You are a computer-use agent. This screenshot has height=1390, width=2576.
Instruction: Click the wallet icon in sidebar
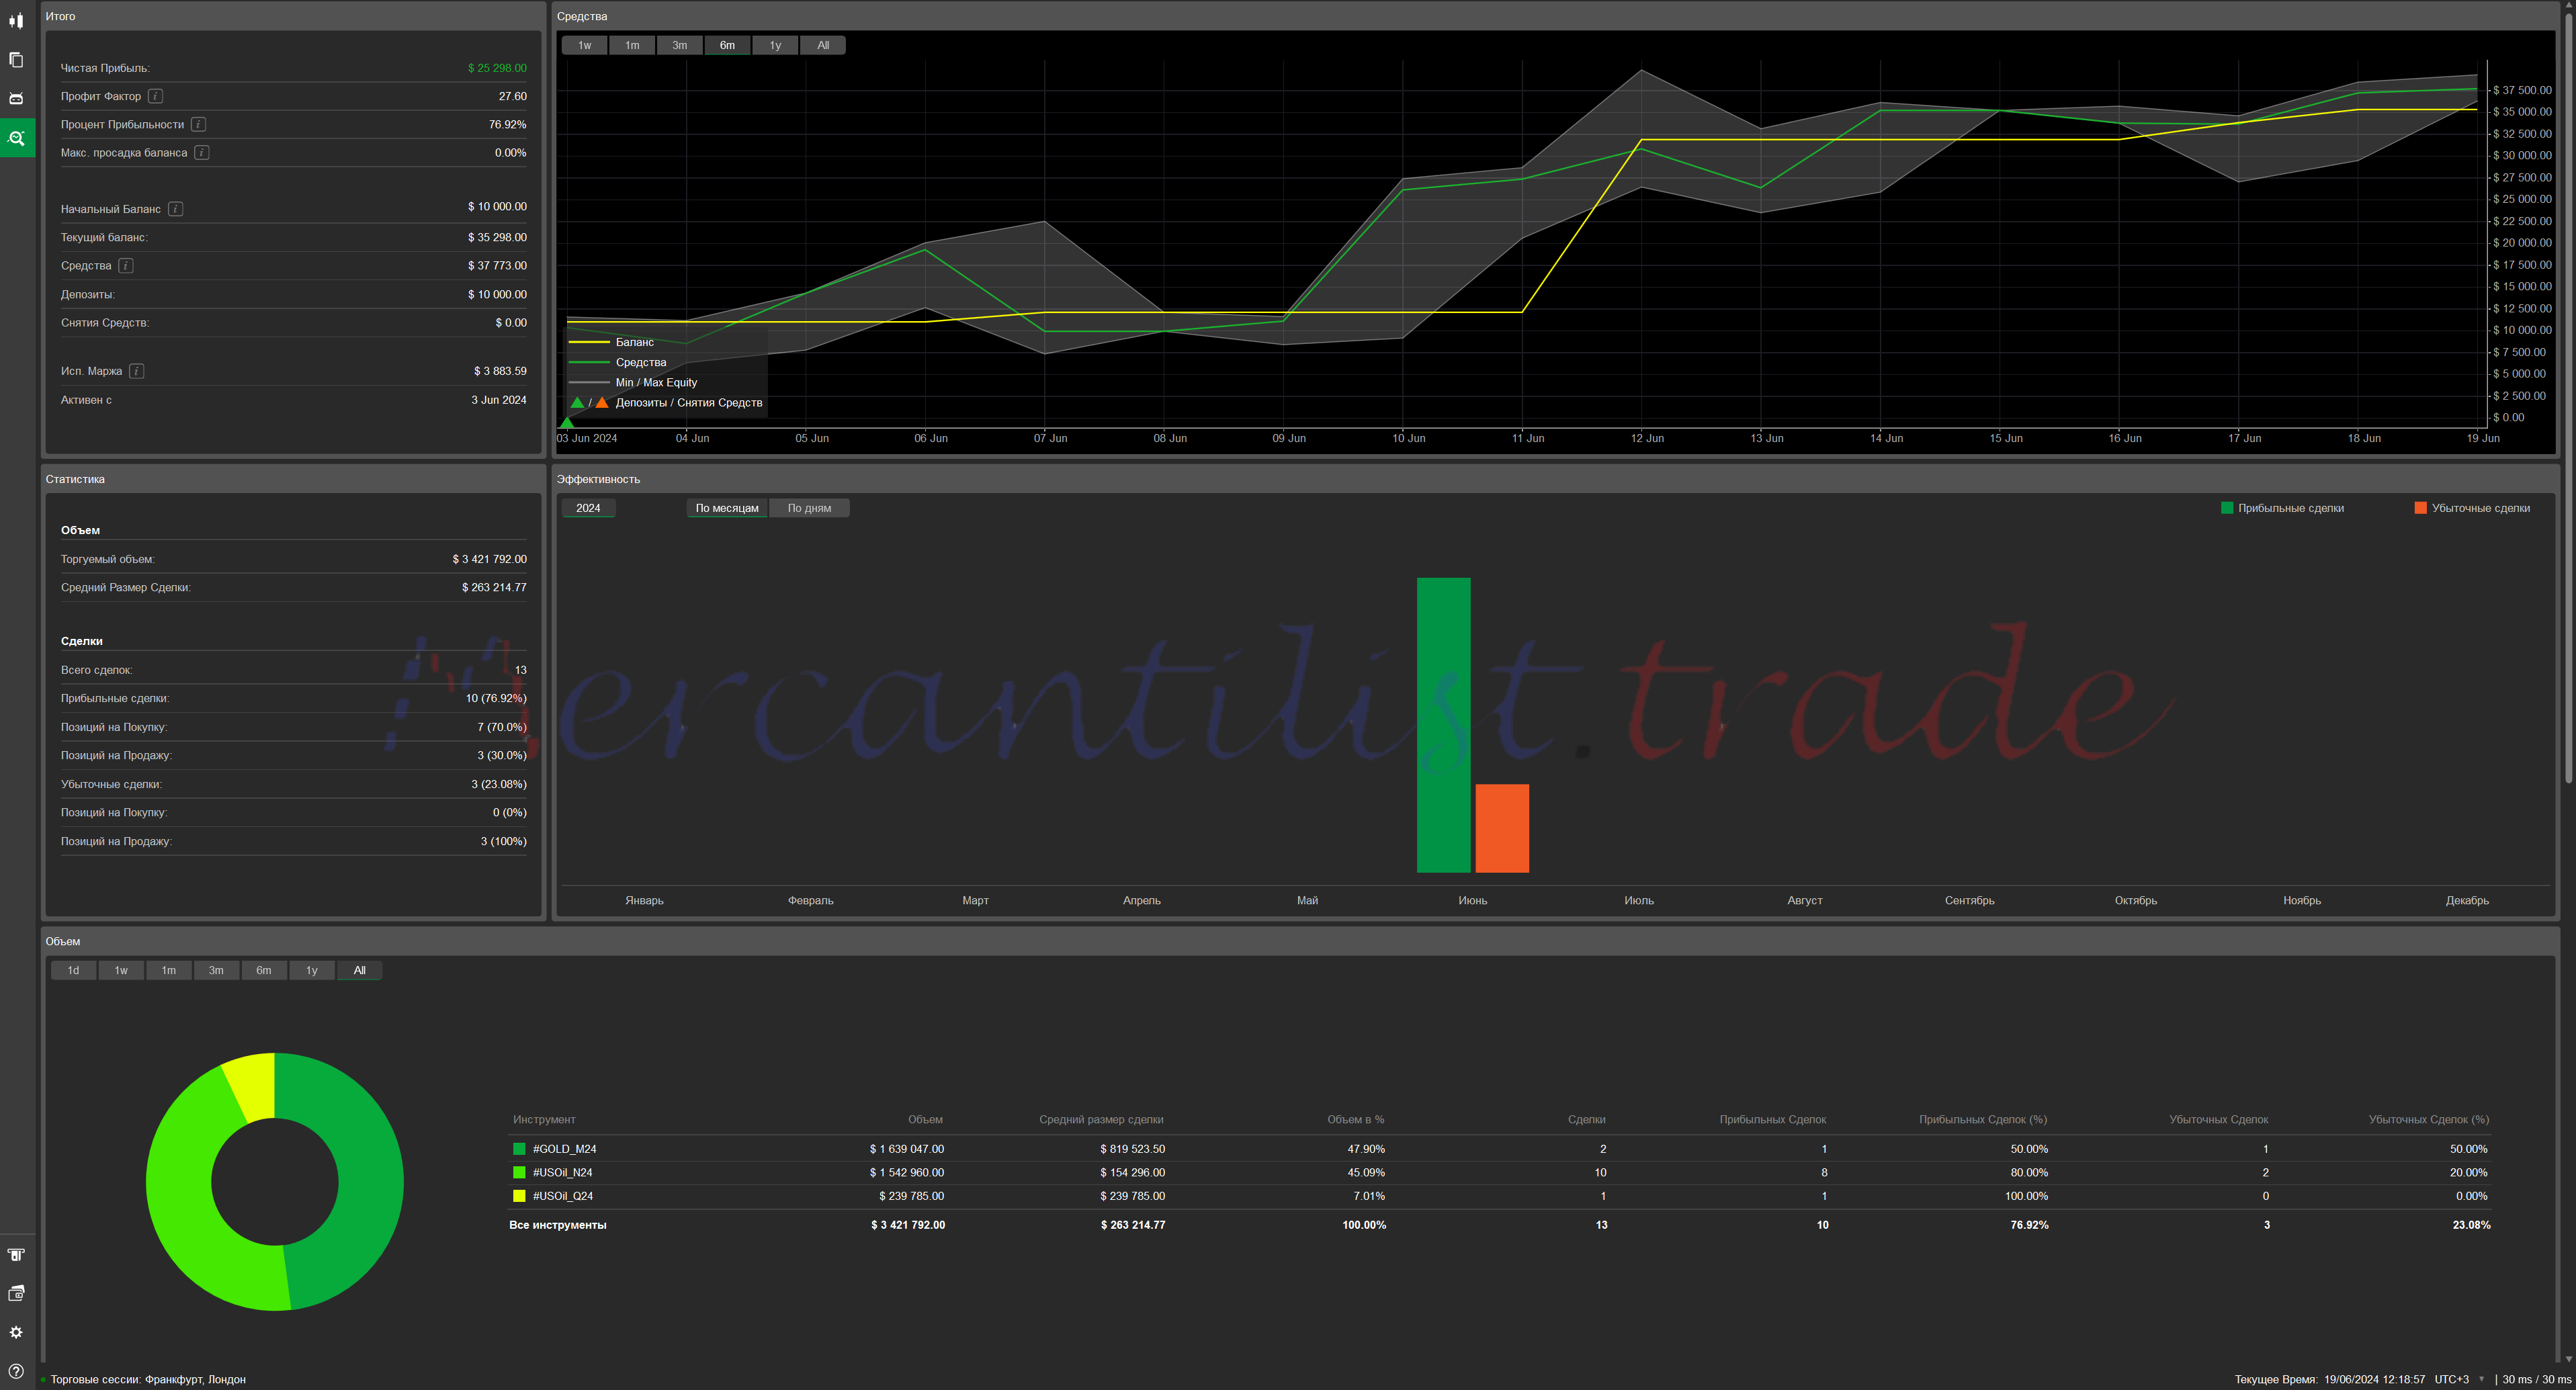coord(16,1294)
